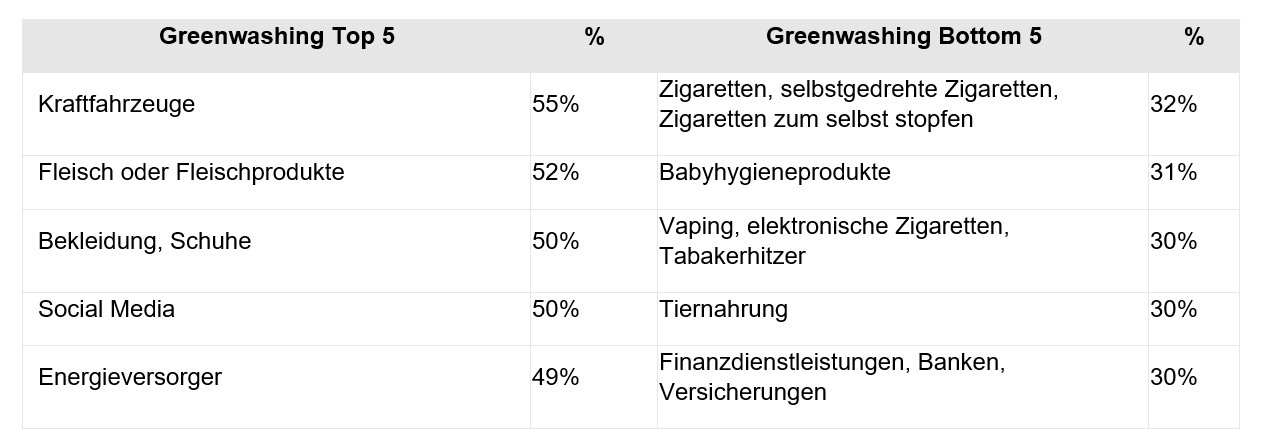The width and height of the screenshot is (1261, 444).
Task: Click the Bekleidung, Schuhe cell
Action: (x=145, y=241)
